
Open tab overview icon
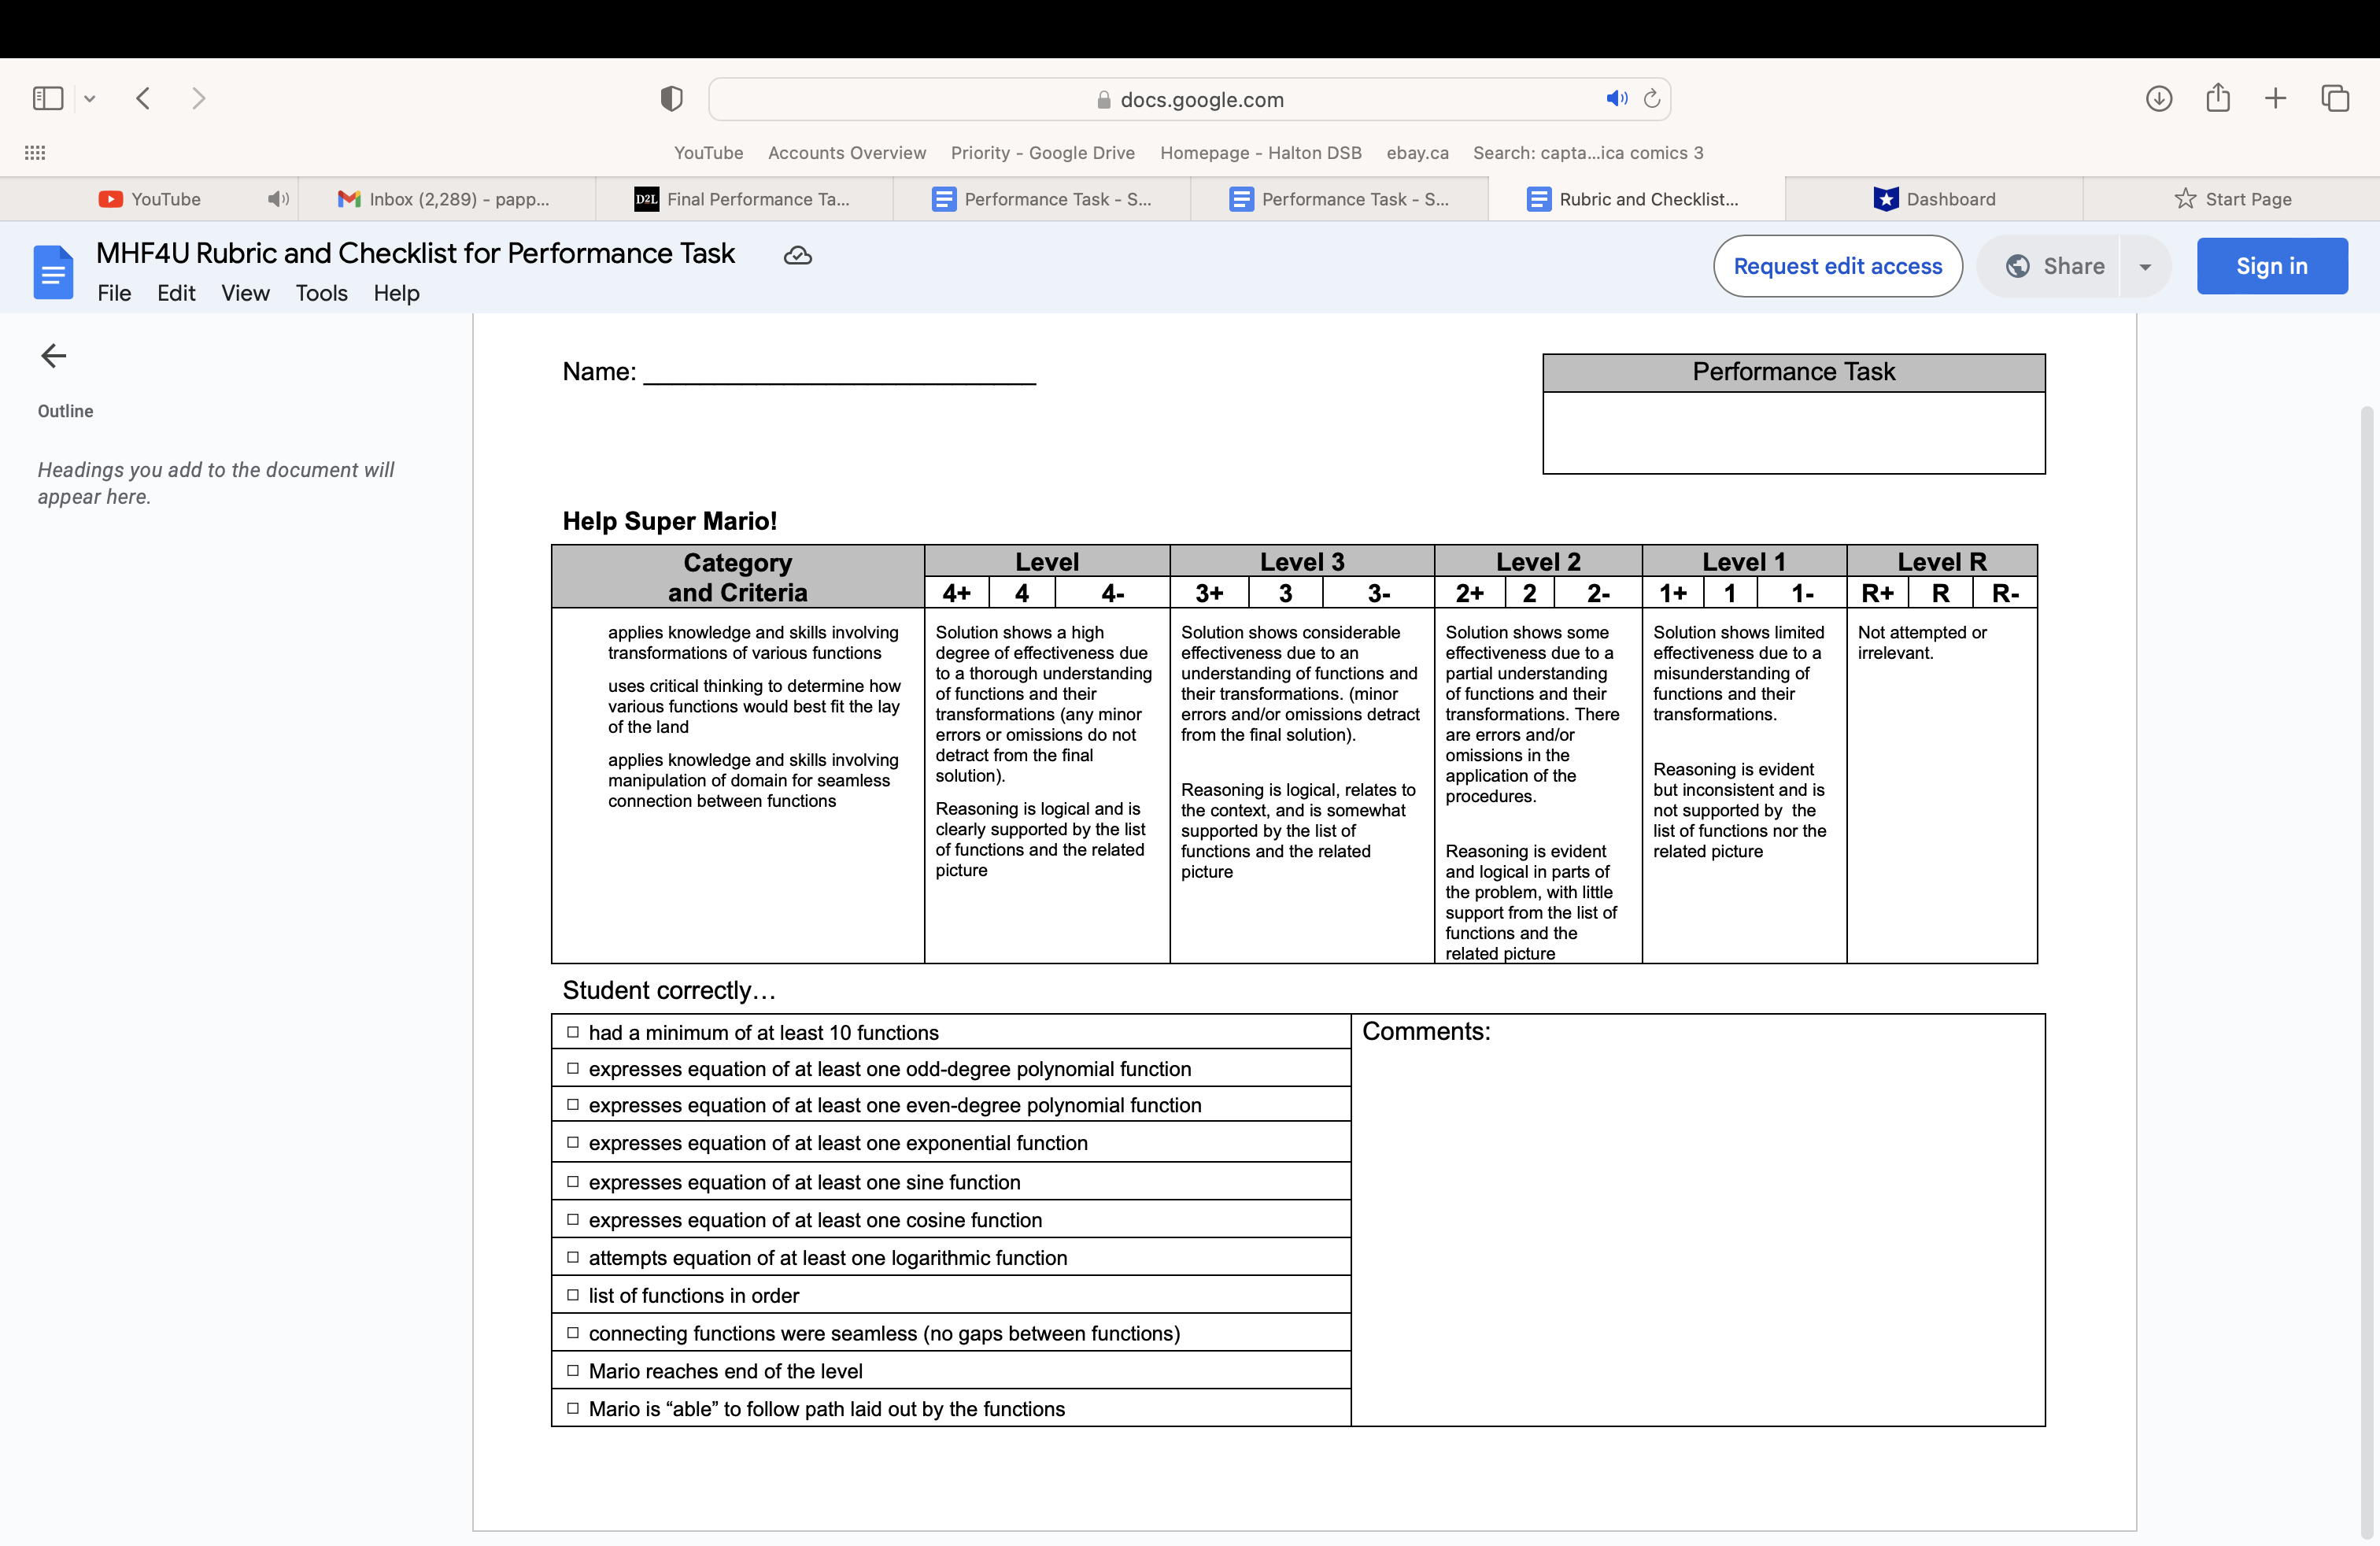tap(2334, 98)
